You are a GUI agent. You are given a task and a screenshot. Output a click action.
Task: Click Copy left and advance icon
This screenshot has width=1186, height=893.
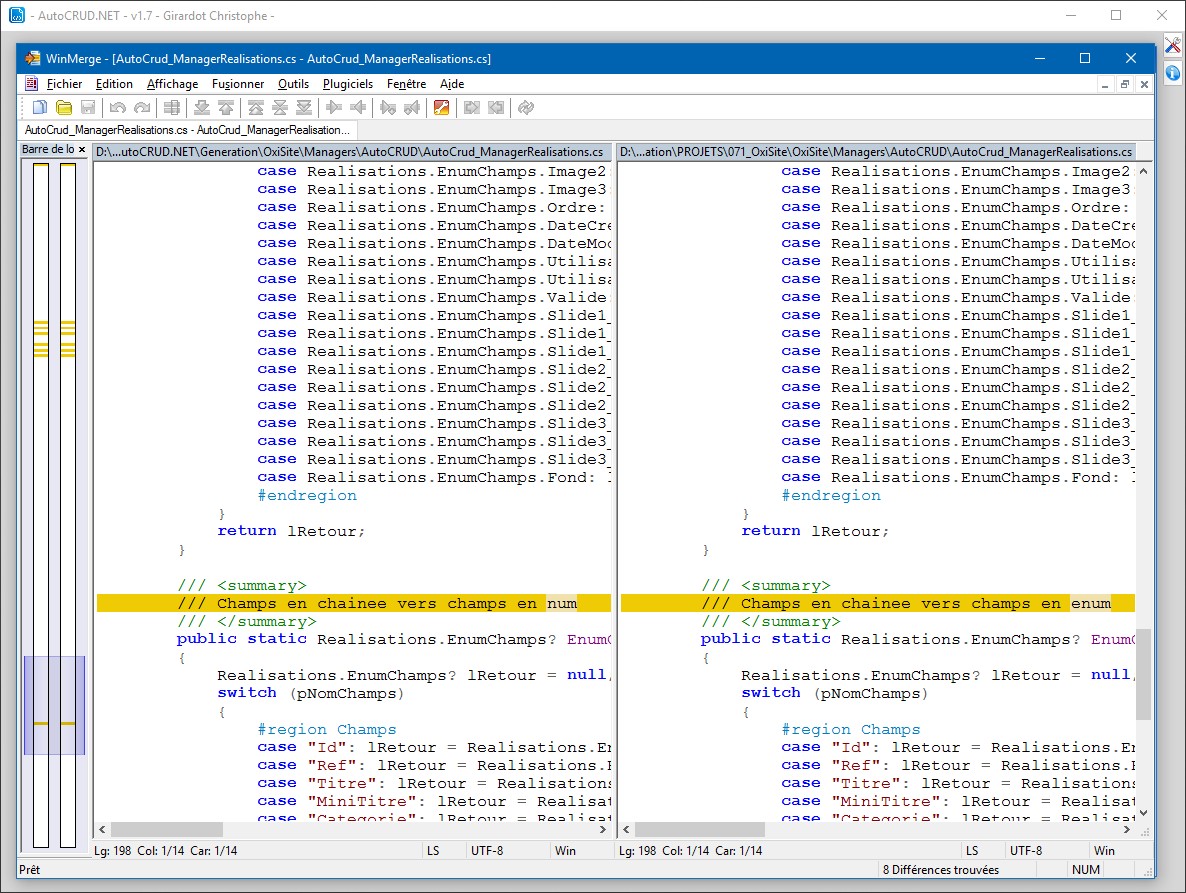pyautogui.click(x=412, y=107)
